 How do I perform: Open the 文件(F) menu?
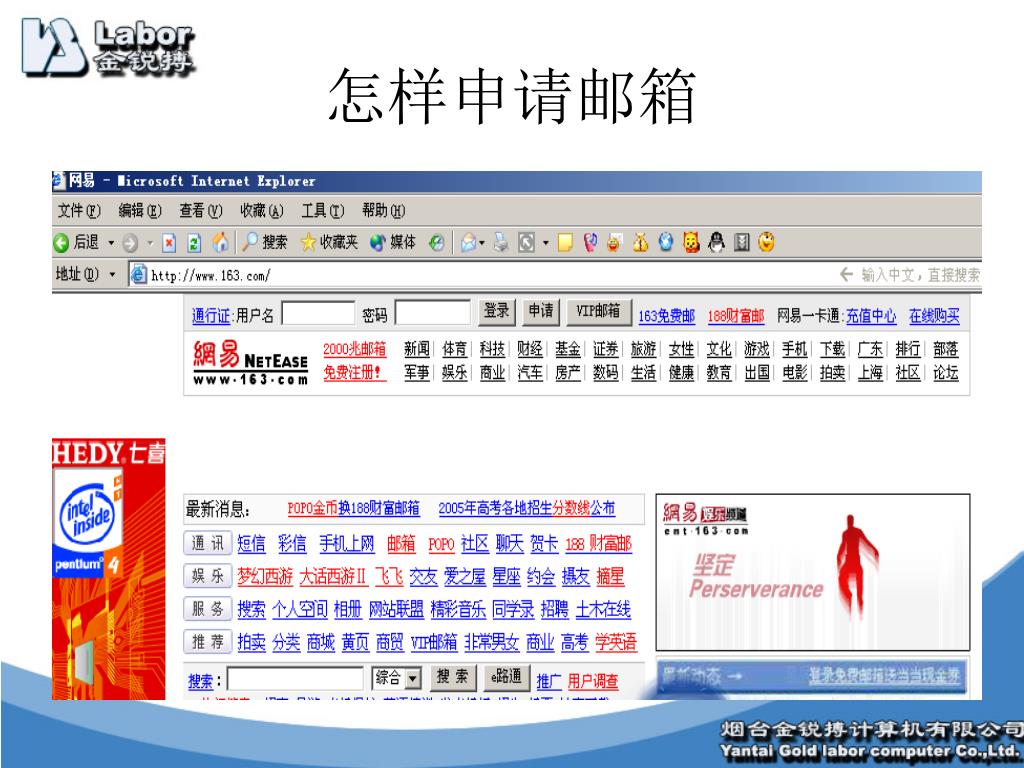point(79,210)
